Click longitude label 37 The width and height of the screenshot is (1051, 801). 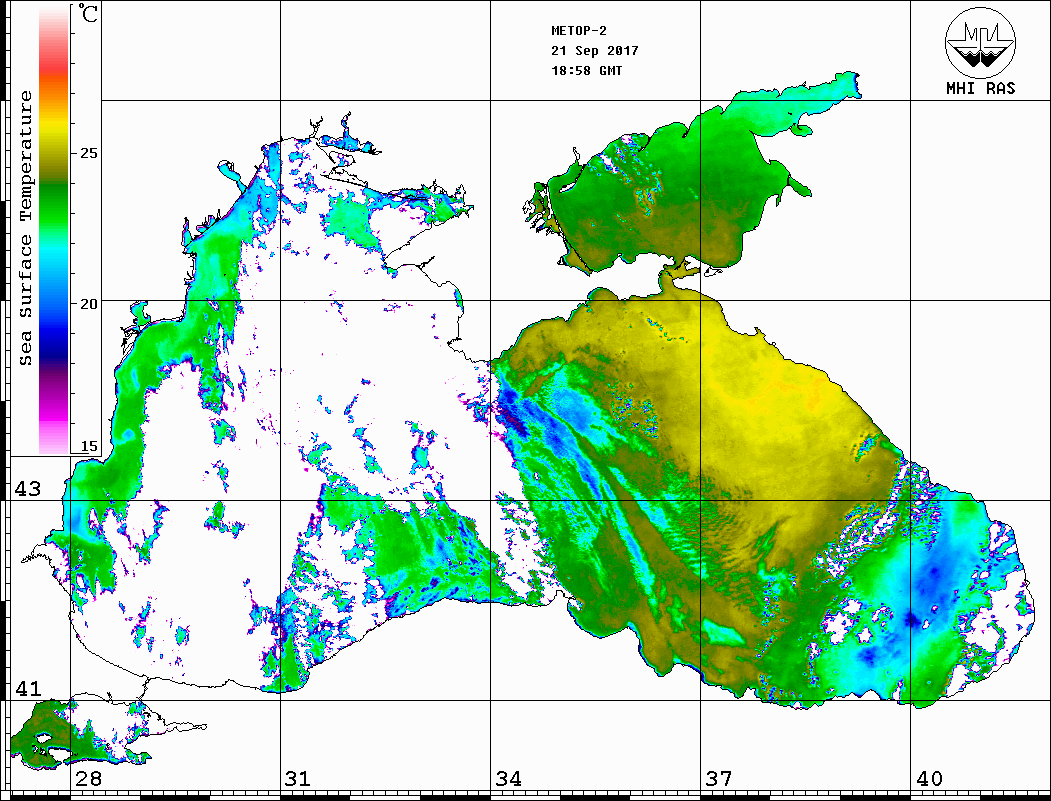pos(719,778)
